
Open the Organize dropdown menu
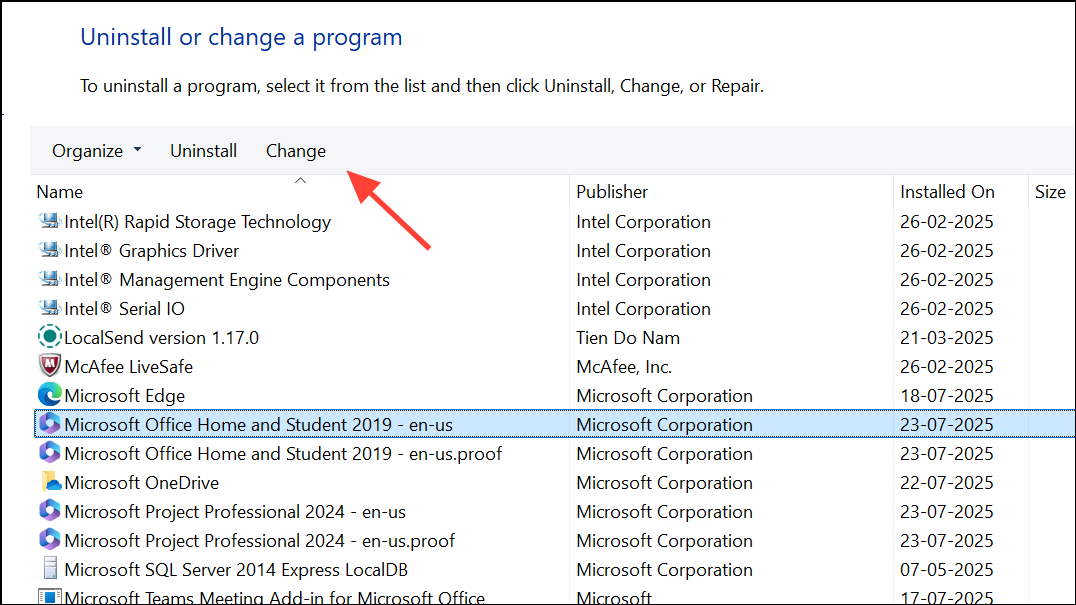click(x=95, y=150)
